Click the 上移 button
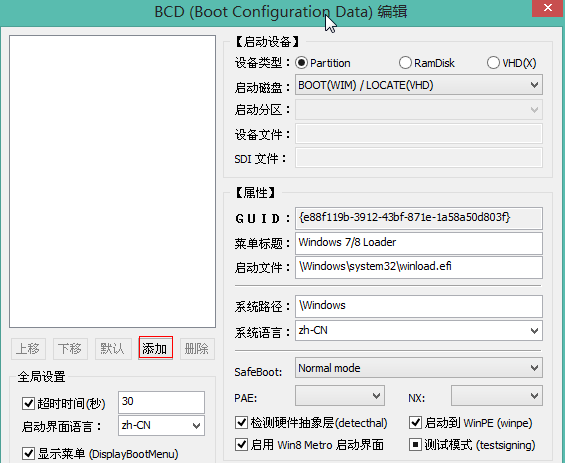Image resolution: width=565 pixels, height=463 pixels. (28, 349)
